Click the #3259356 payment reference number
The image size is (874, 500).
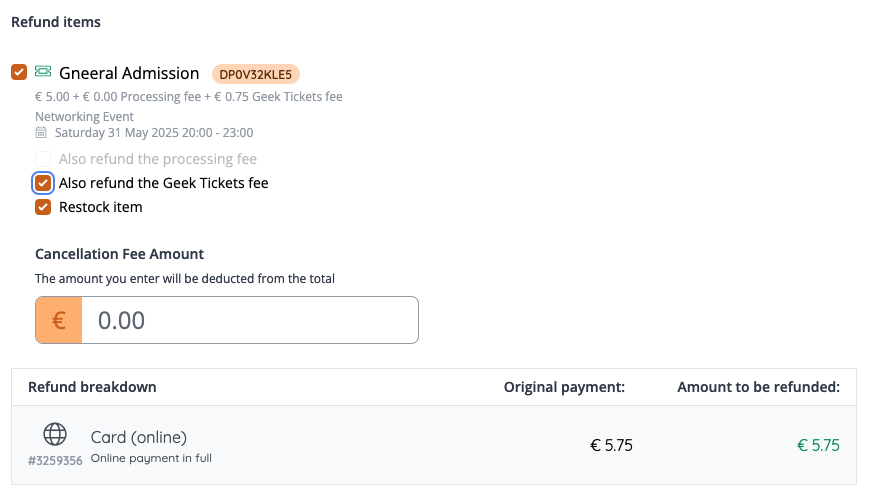[x=55, y=461]
